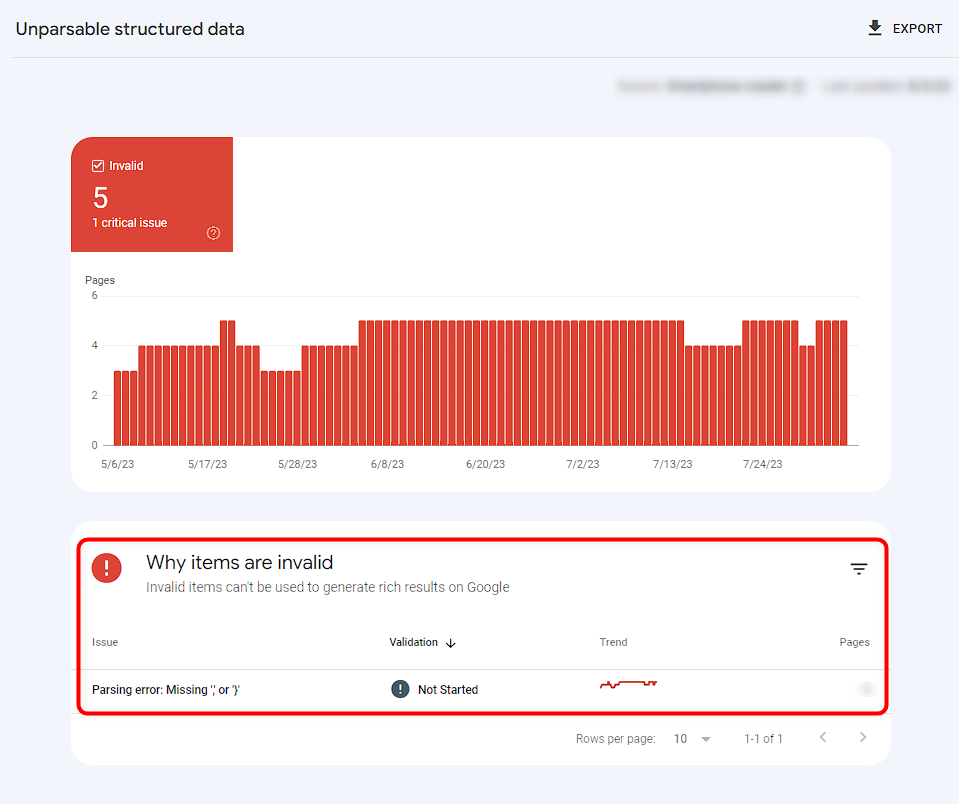The width and height of the screenshot is (959, 804).
Task: Click the Issue column header
Action: click(x=105, y=642)
